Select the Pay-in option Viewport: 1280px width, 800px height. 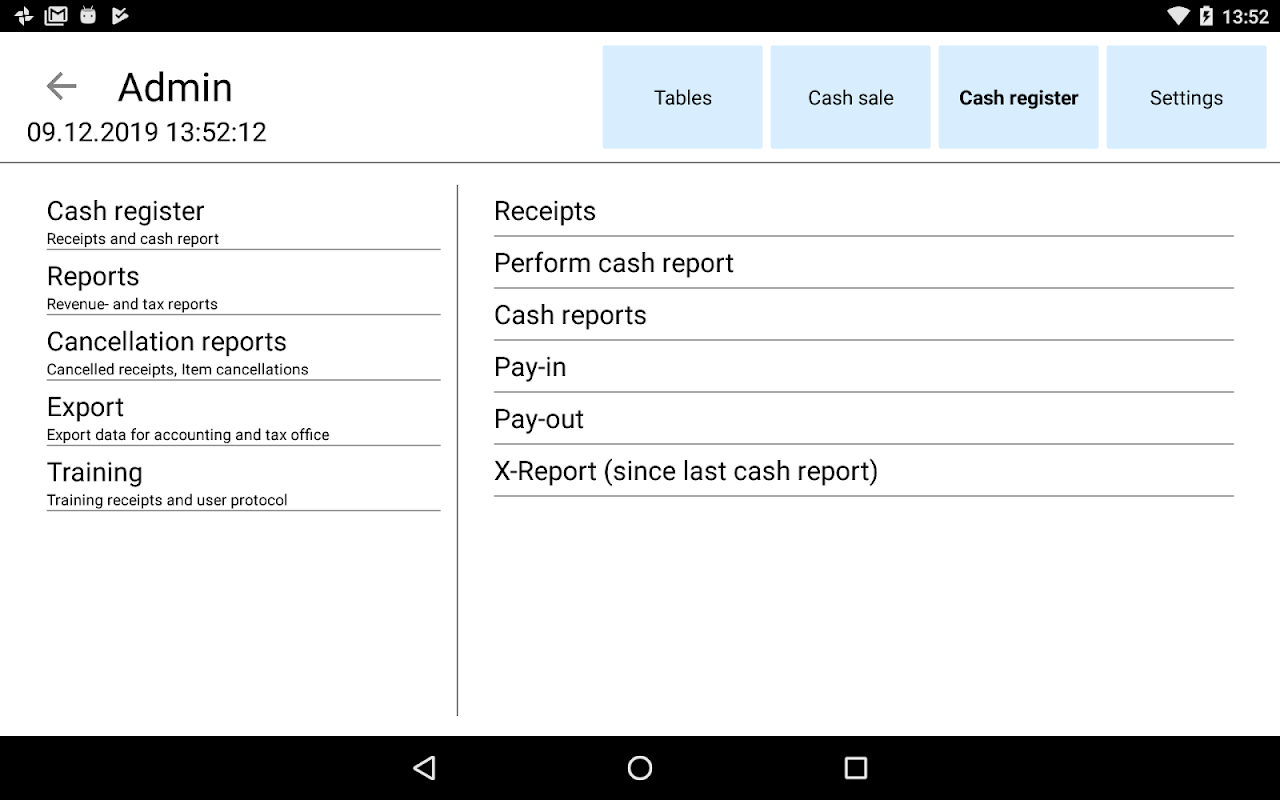tap(864, 367)
